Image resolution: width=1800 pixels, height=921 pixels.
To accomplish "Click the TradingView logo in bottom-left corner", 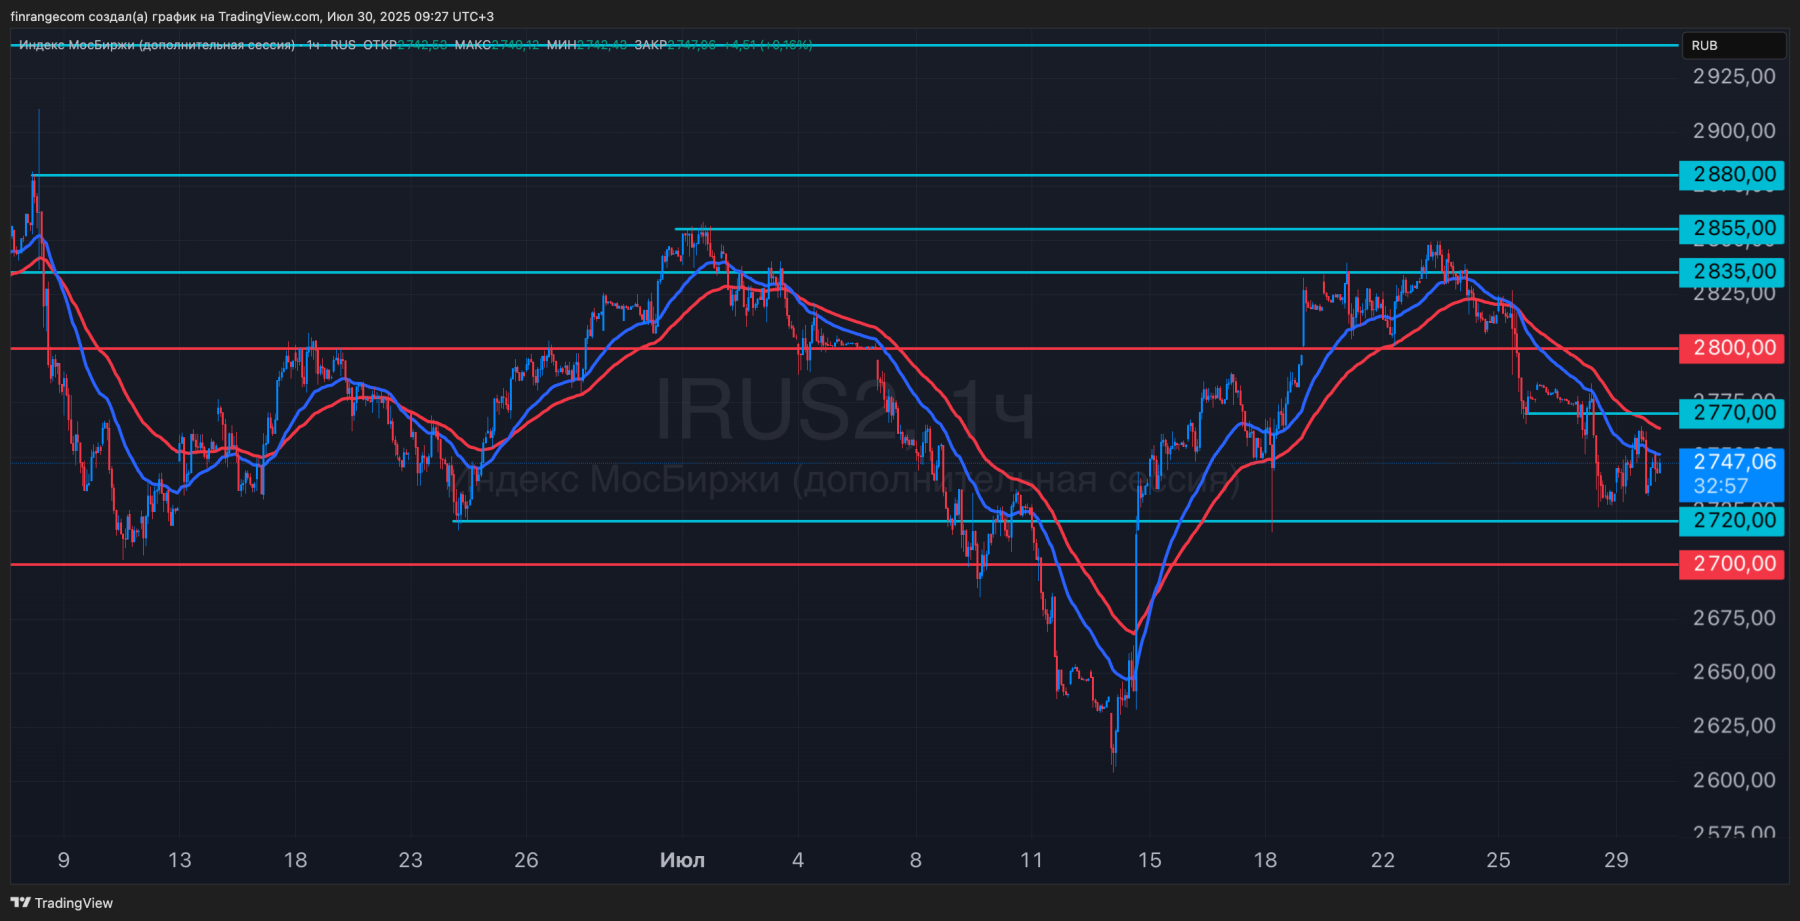I will (62, 902).
